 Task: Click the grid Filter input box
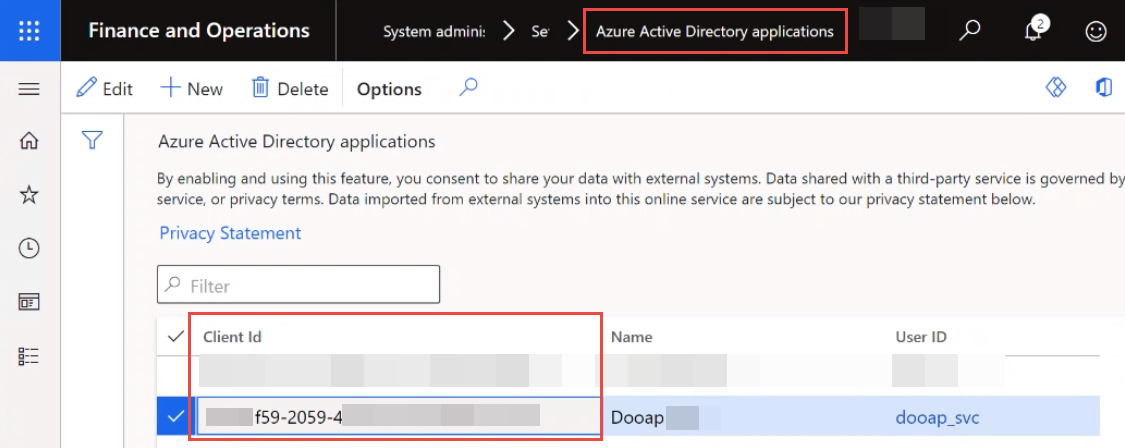coord(298,284)
